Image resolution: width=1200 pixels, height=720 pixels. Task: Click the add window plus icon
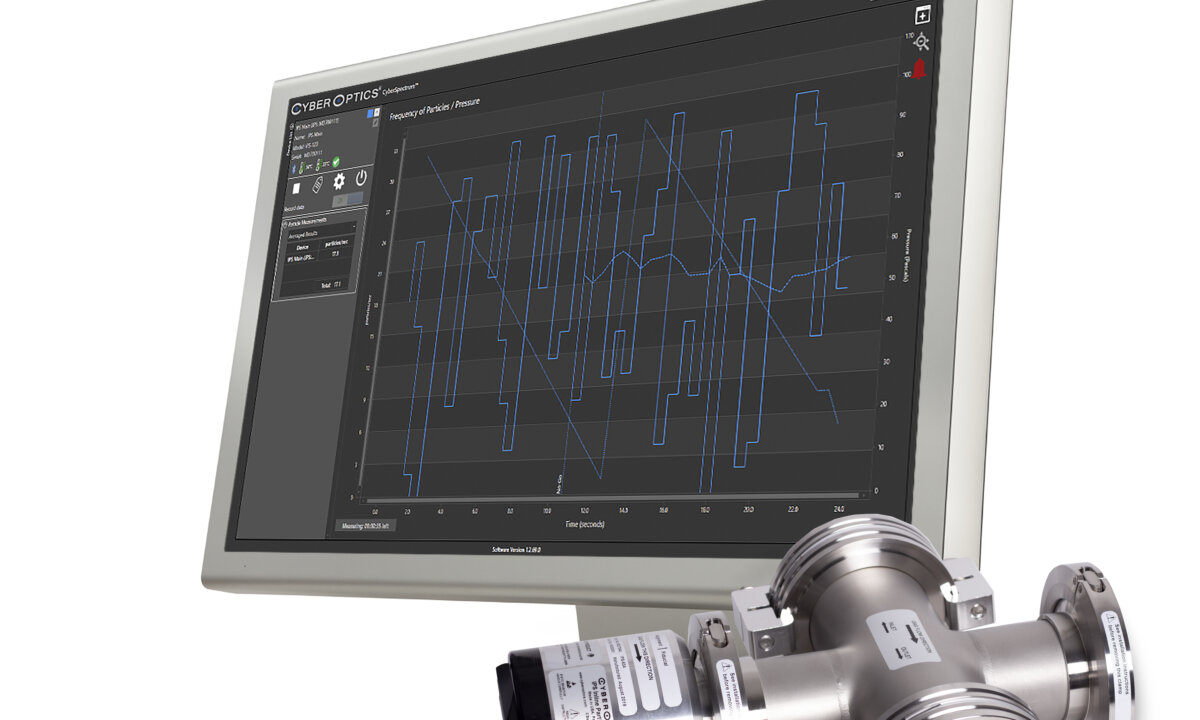922,15
